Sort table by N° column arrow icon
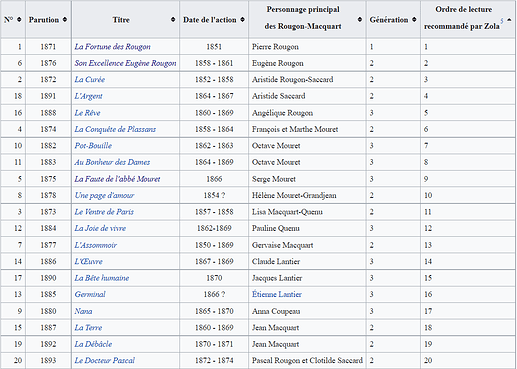The image size is (517, 369). click(x=19, y=20)
